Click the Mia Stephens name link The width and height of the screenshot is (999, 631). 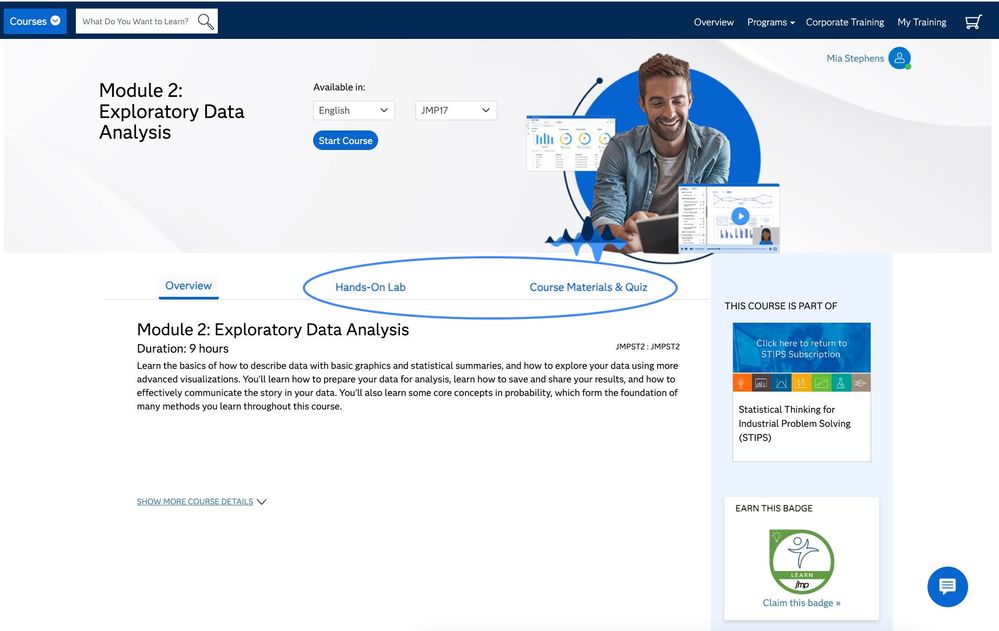[x=855, y=58]
